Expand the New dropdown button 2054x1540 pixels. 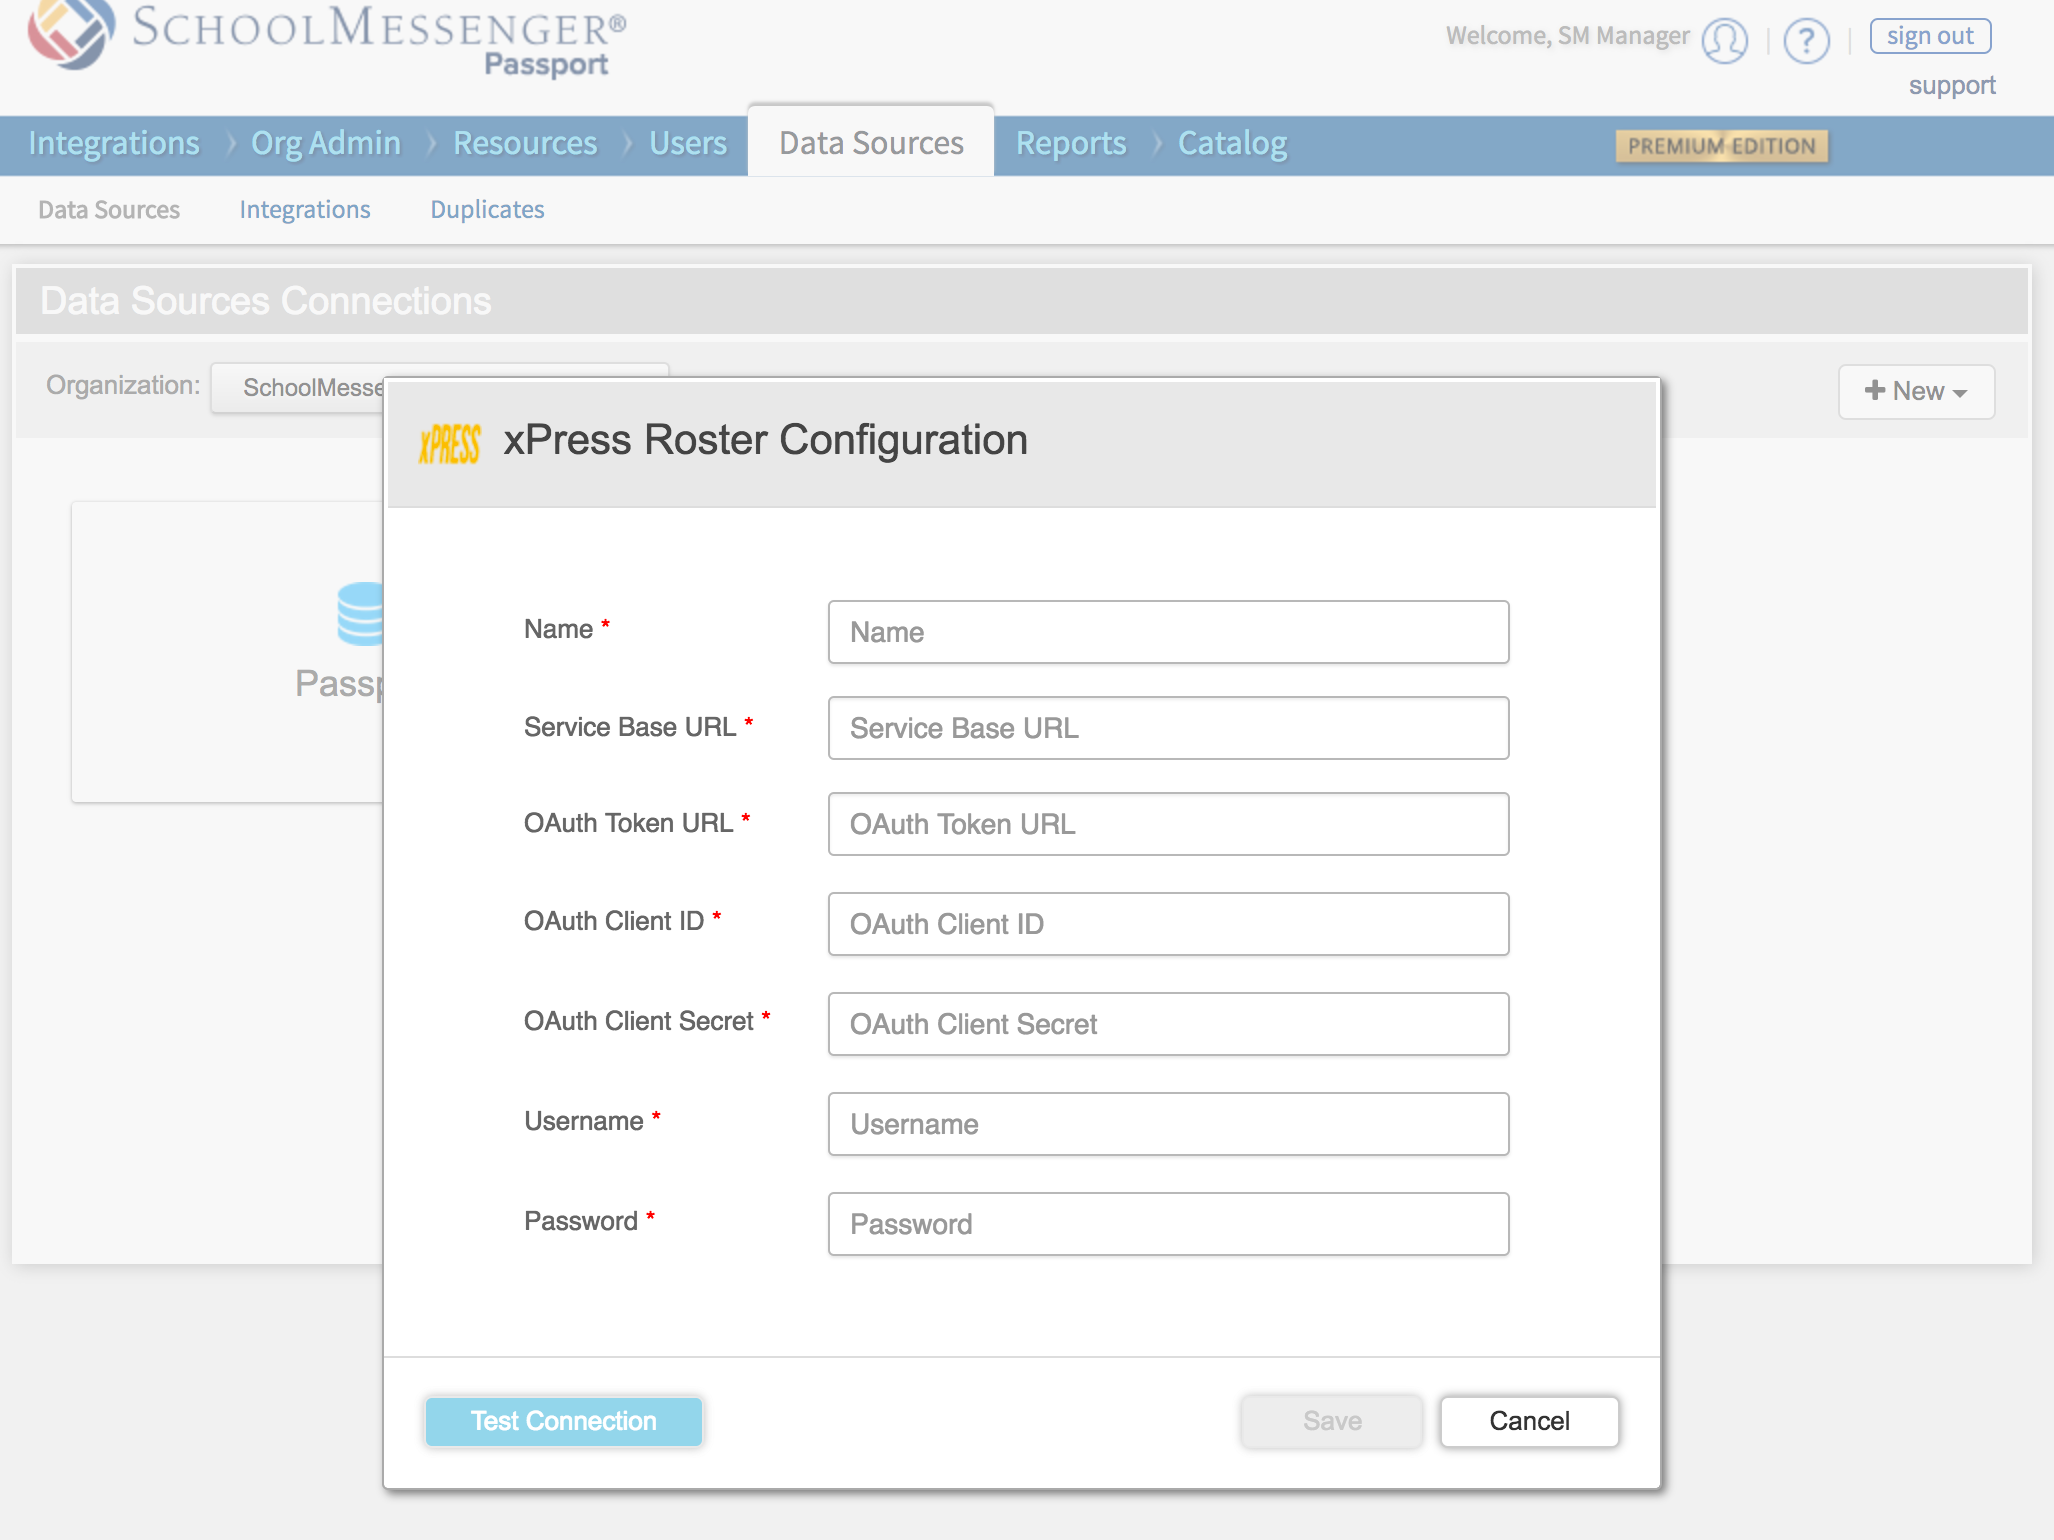pyautogui.click(x=1915, y=391)
